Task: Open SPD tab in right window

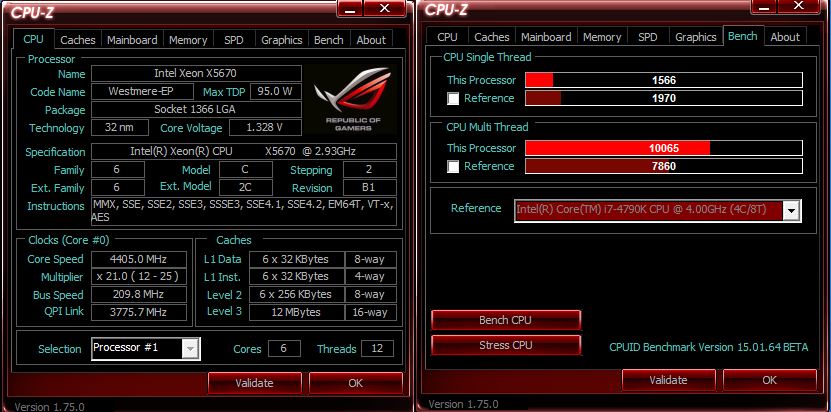Action: tap(648, 37)
